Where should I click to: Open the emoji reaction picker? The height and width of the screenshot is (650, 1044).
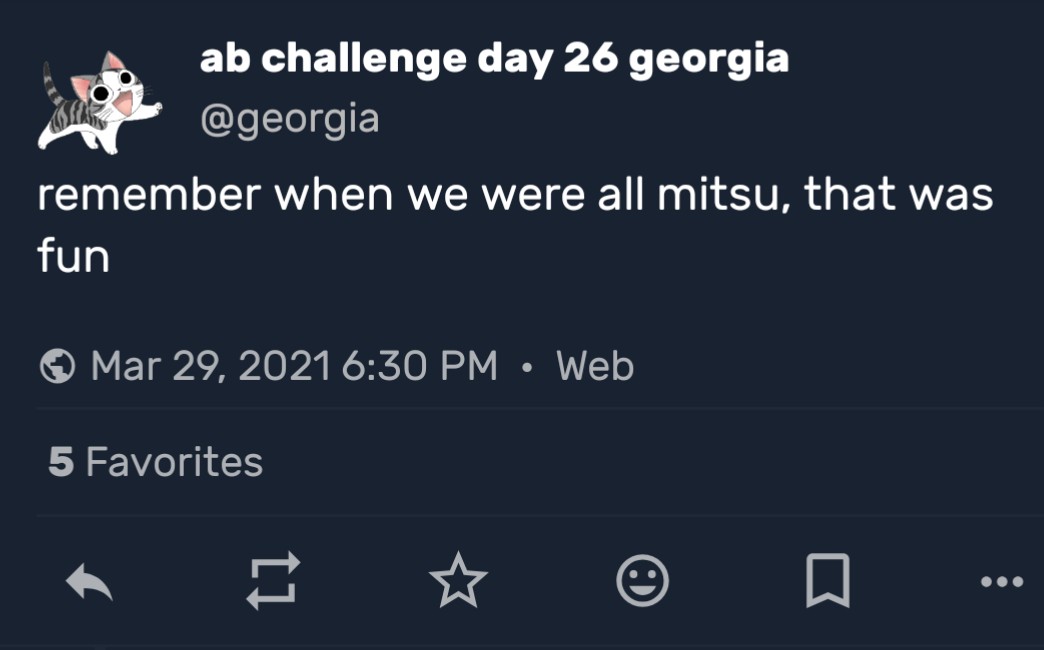tap(642, 581)
